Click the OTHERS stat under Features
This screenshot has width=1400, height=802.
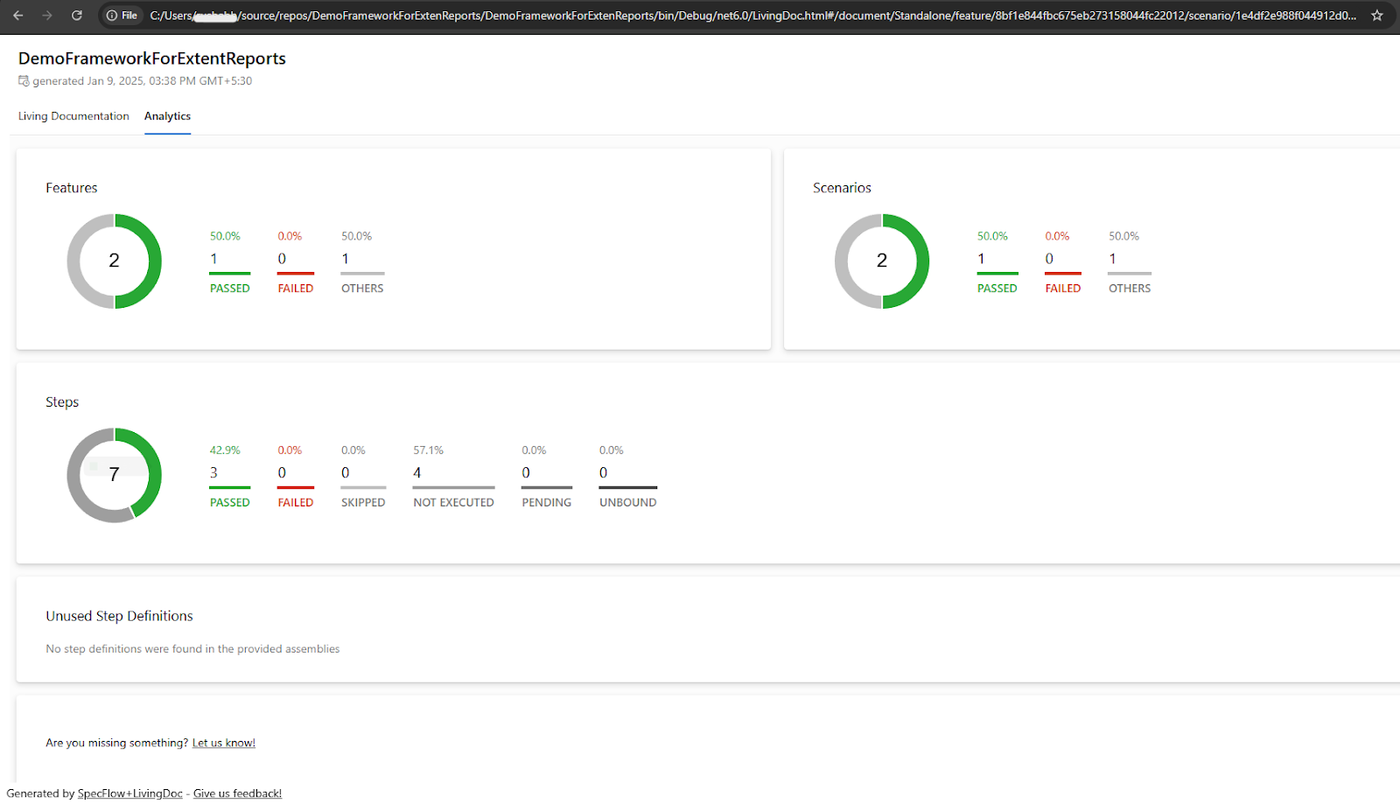click(x=362, y=262)
